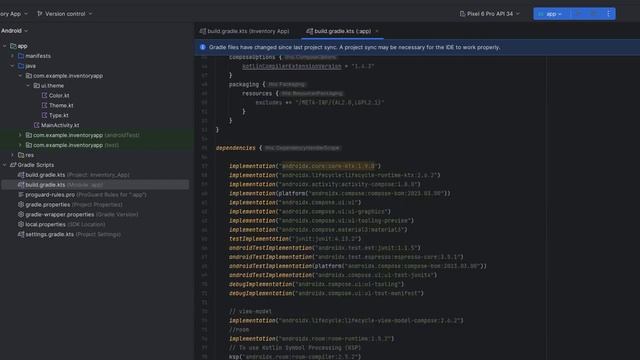Click the Color.kt file icon
640x360 pixels.
44,96
